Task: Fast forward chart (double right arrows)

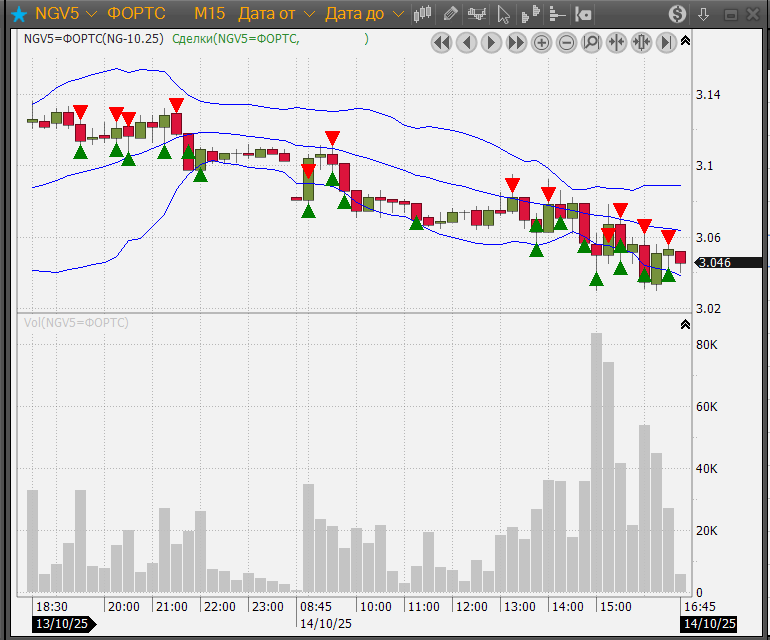Action: [516, 43]
